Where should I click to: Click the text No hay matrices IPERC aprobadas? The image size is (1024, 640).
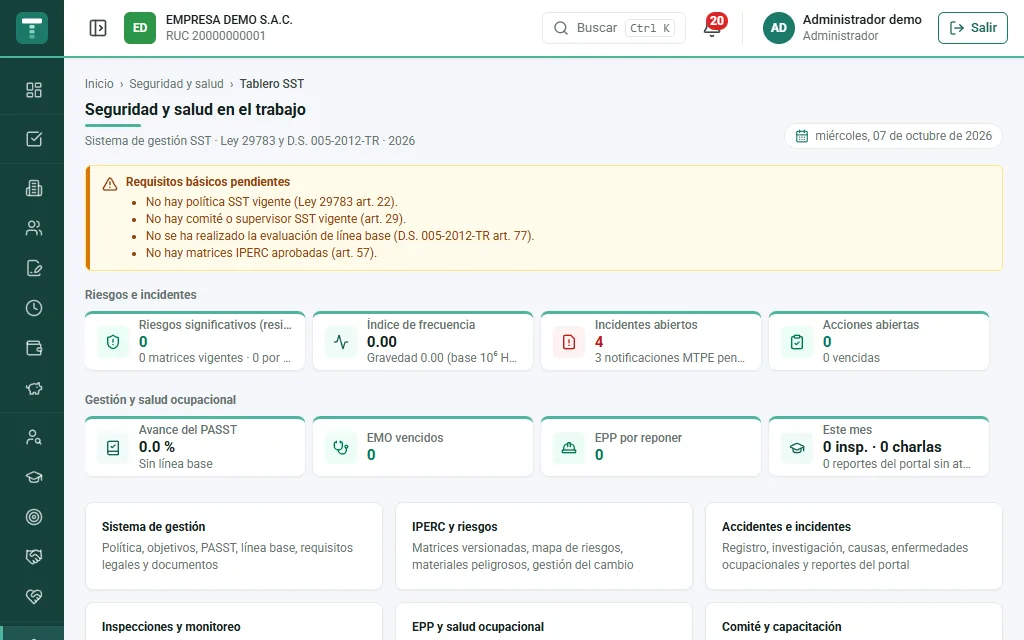click(x=261, y=253)
